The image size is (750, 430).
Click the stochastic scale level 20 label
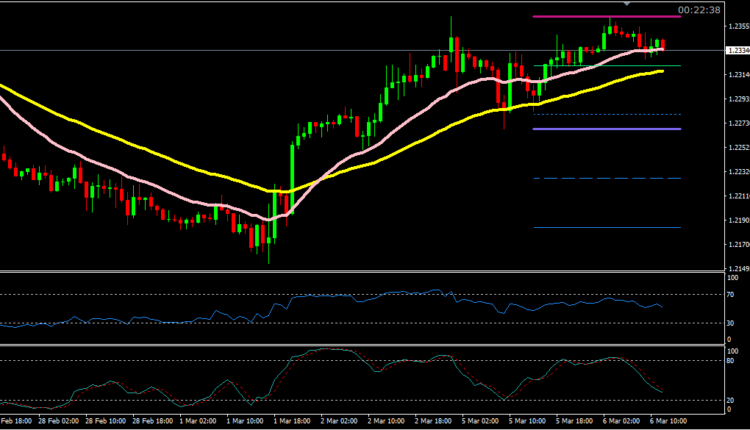[x=730, y=400]
